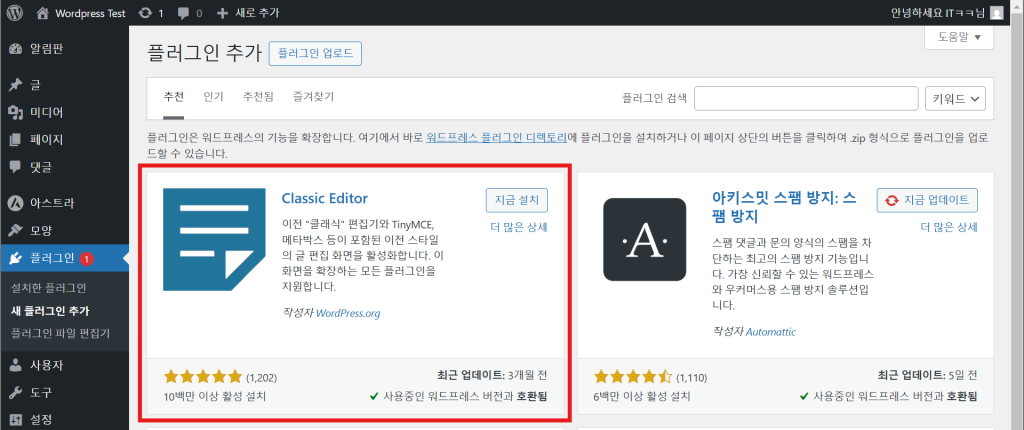Click '10백만 이상 활성 설치' text
Viewport: 1024px width, 430px height.
[215, 396]
